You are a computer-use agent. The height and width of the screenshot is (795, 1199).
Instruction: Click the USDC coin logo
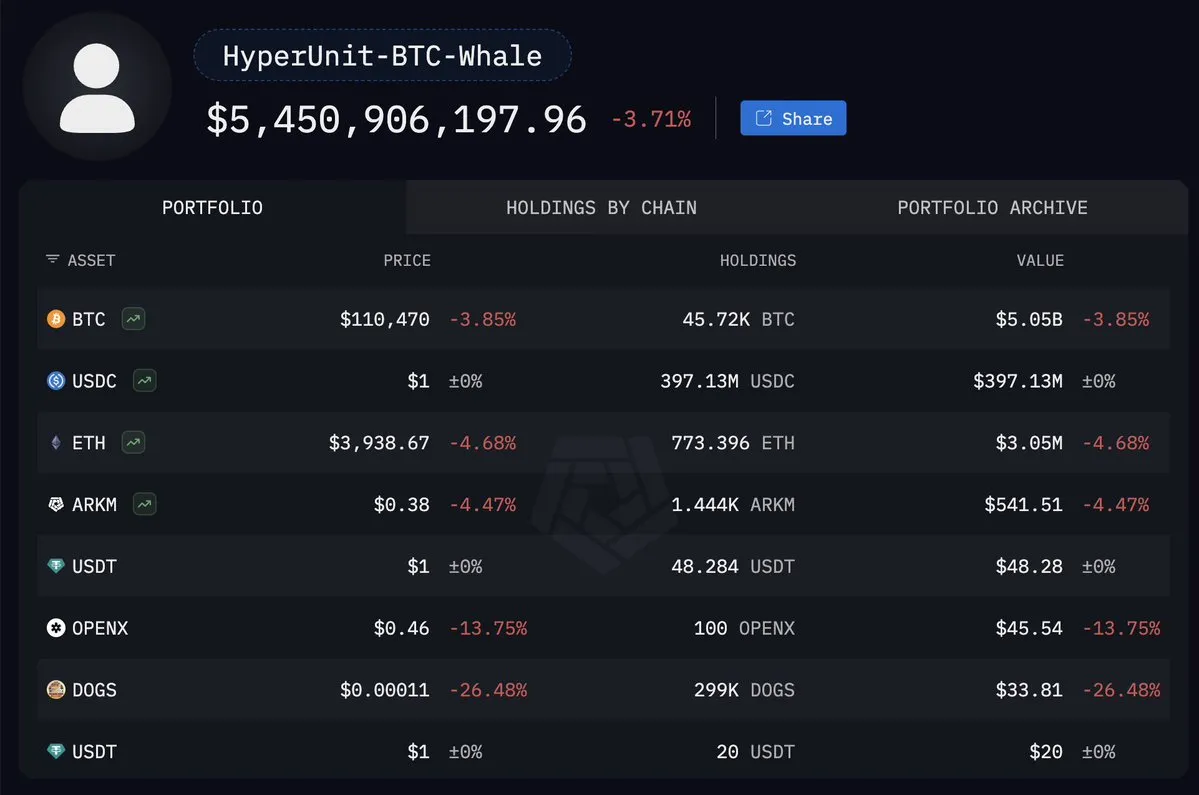pyautogui.click(x=56, y=381)
